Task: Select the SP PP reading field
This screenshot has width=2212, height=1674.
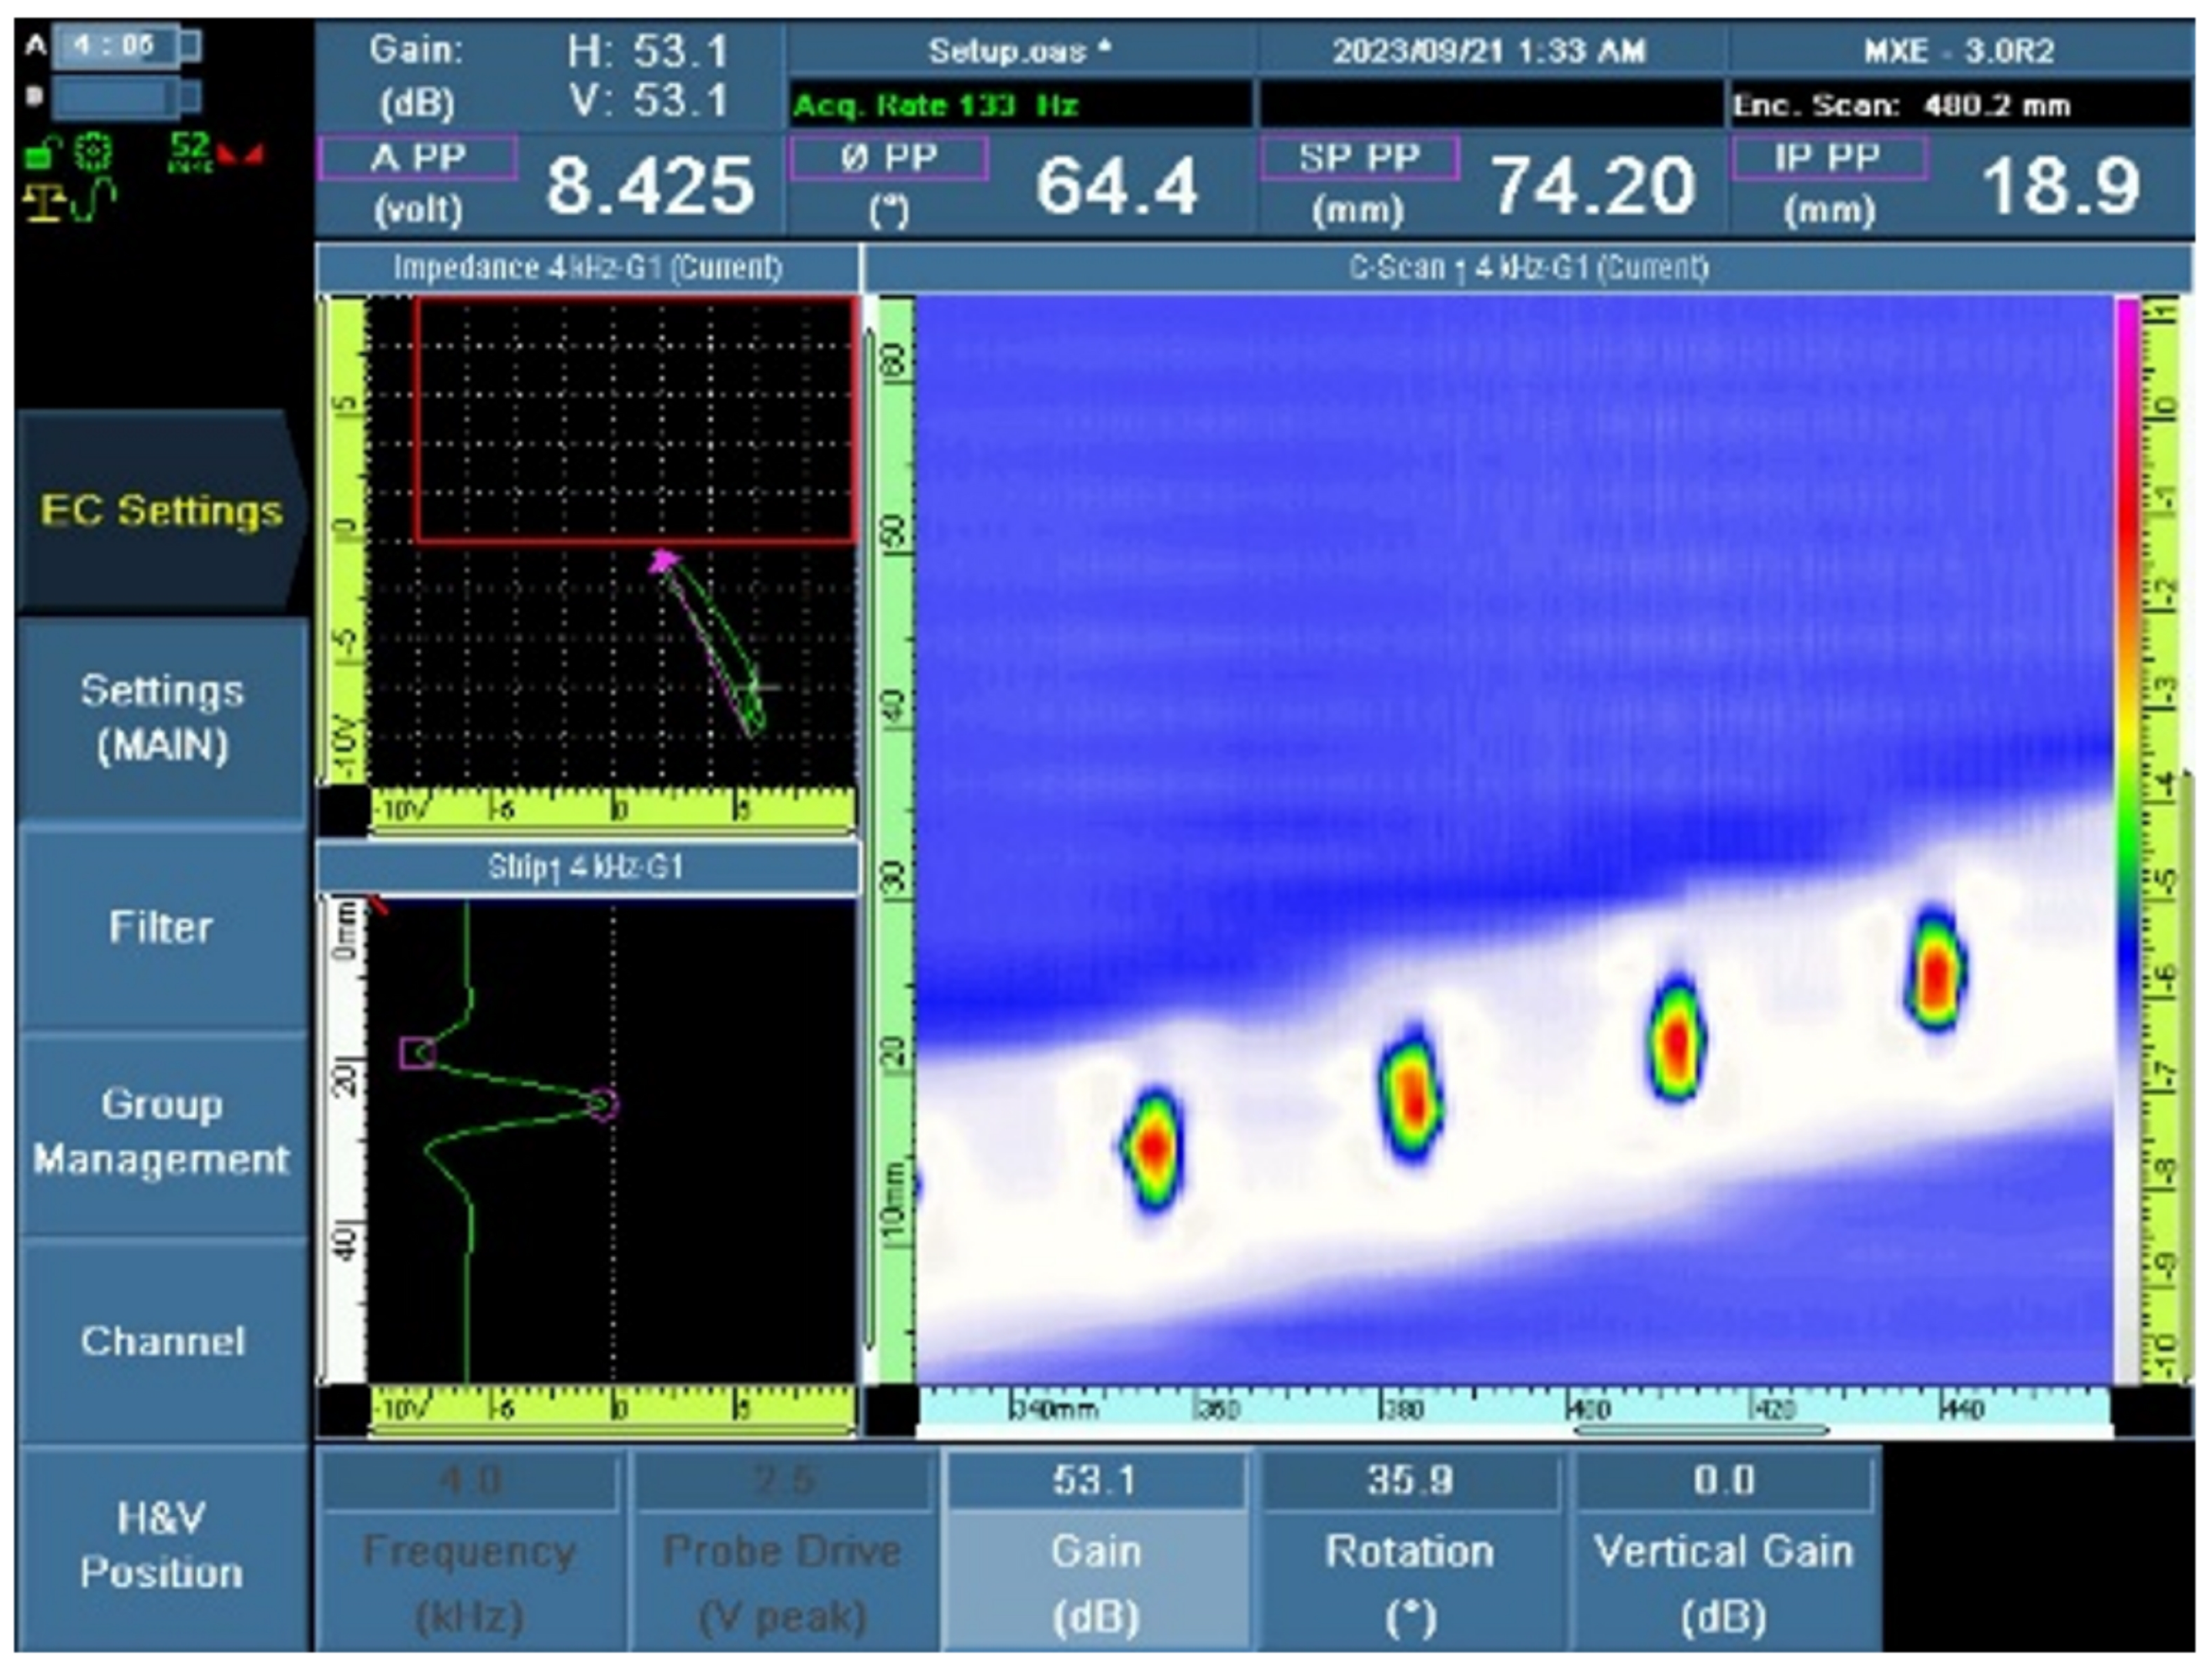Action: pyautogui.click(x=1359, y=158)
